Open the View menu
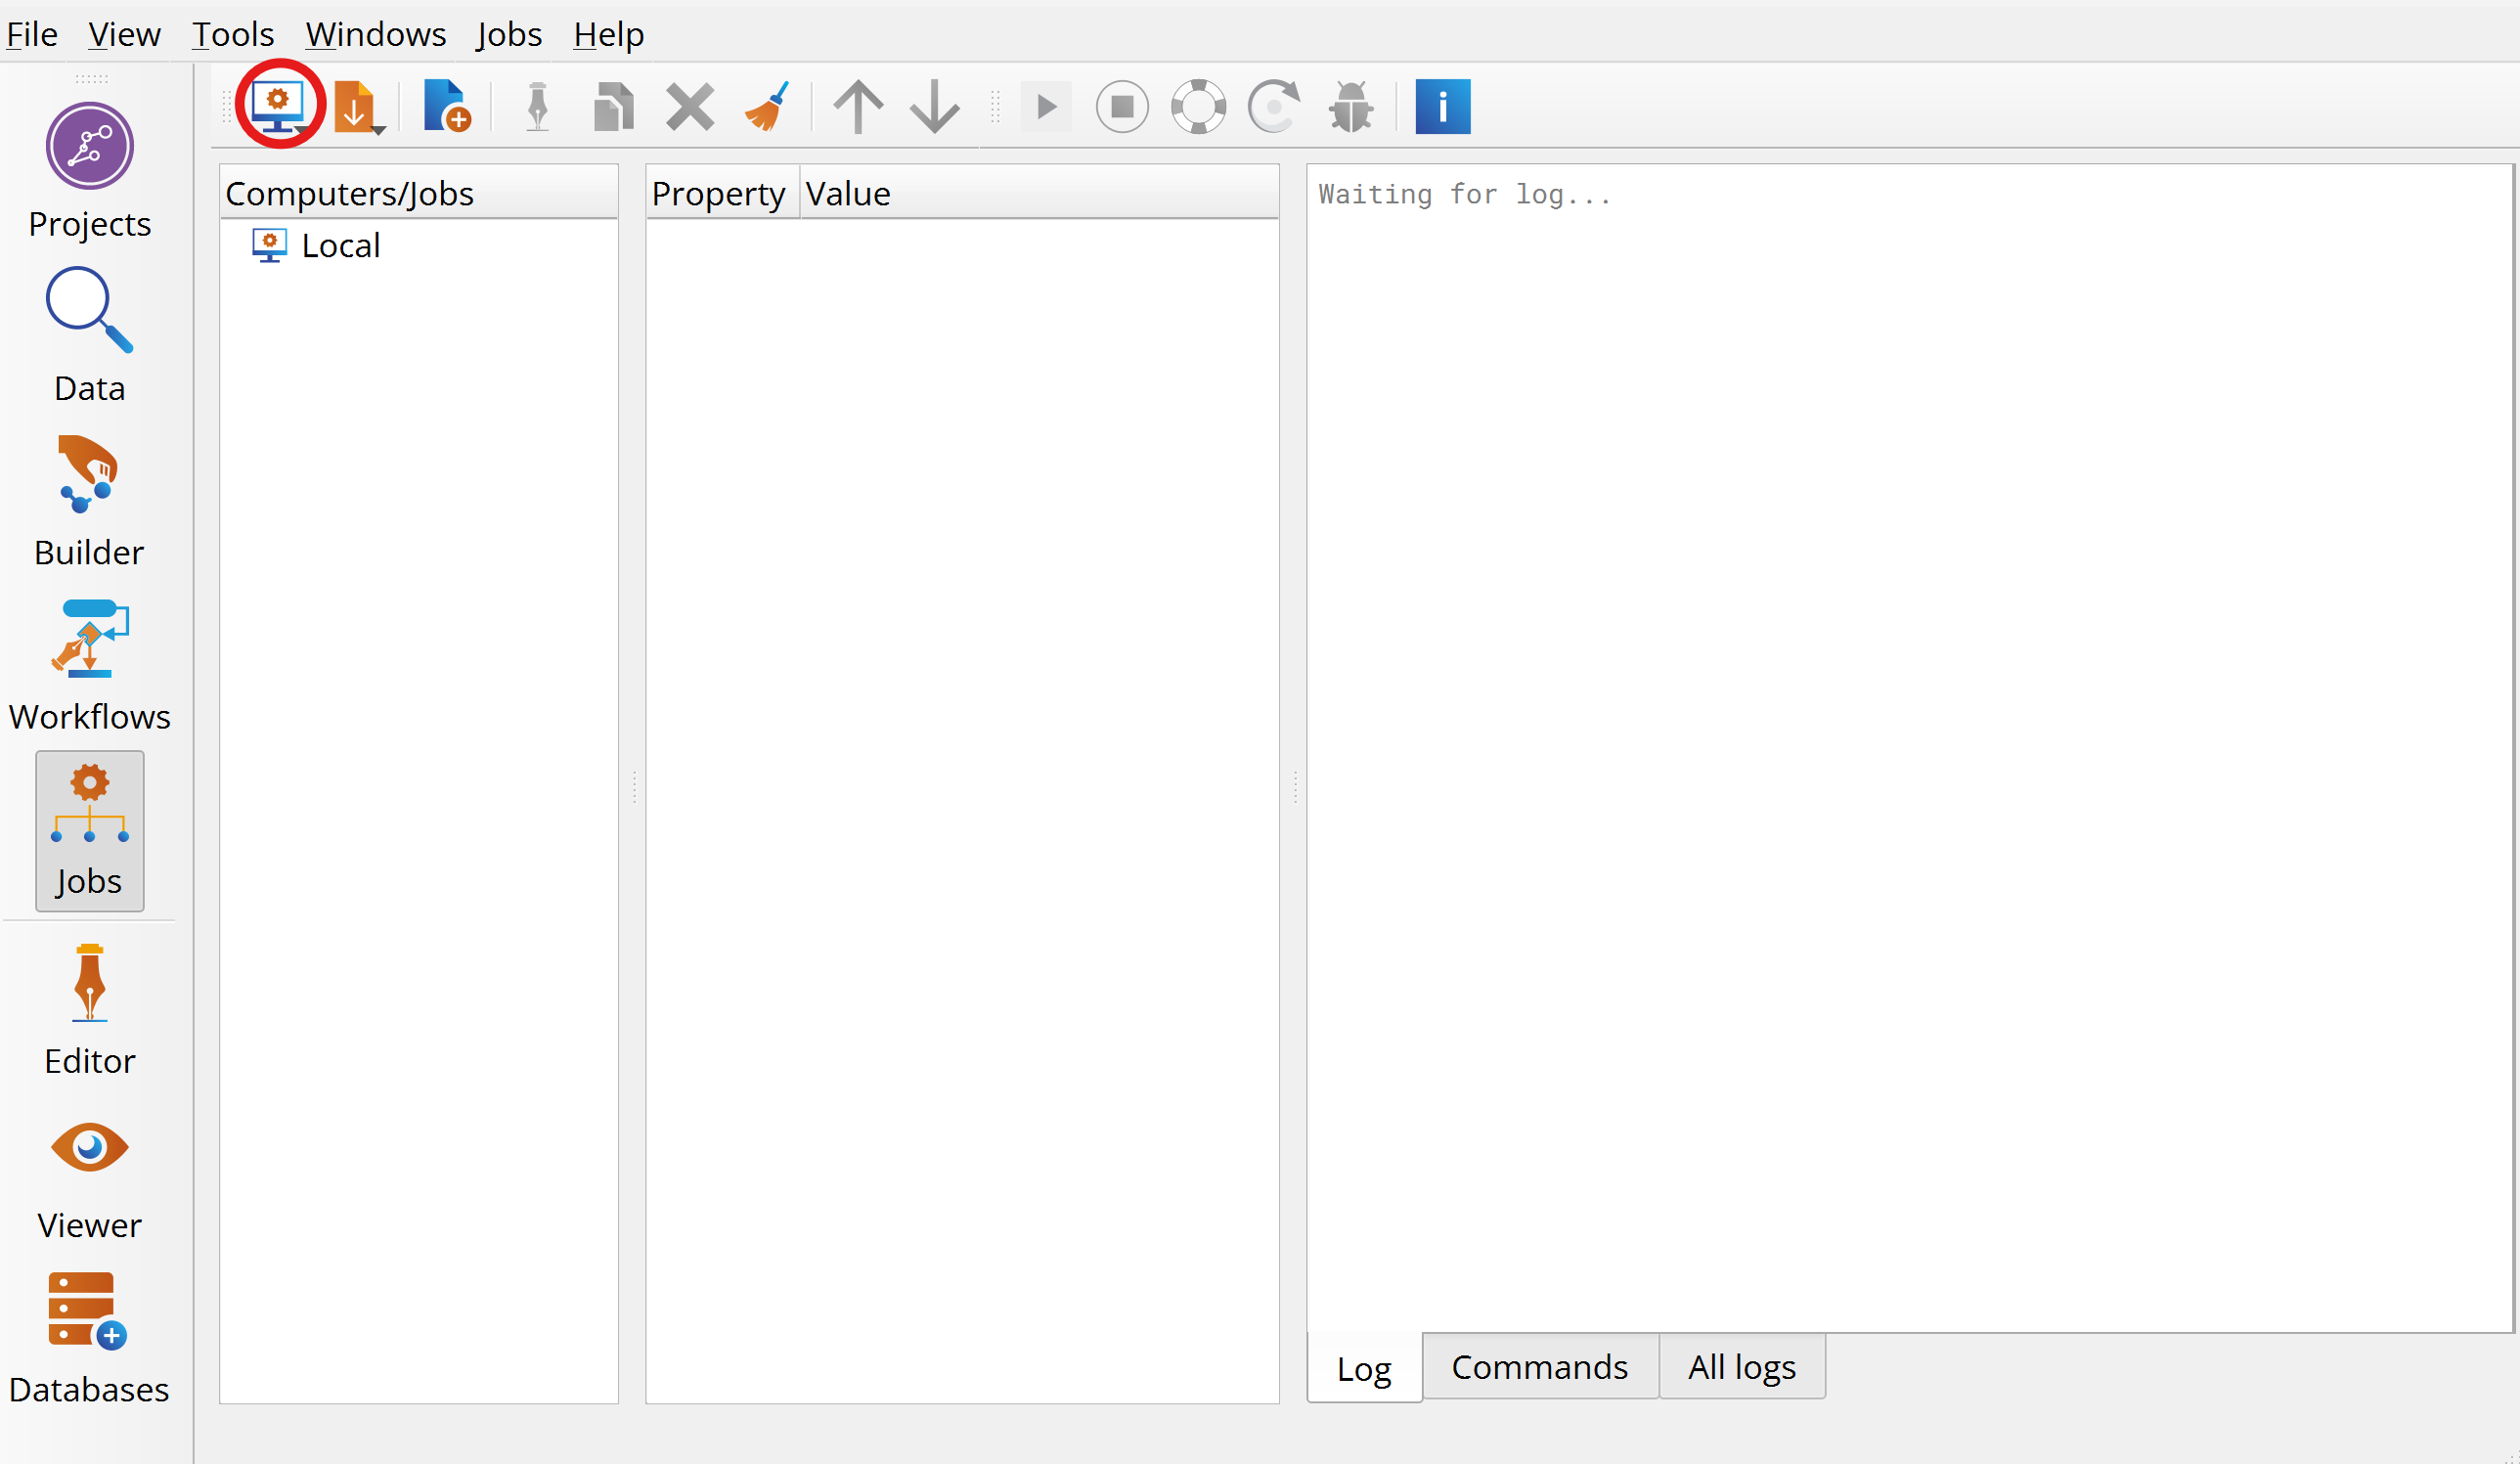 (x=124, y=34)
